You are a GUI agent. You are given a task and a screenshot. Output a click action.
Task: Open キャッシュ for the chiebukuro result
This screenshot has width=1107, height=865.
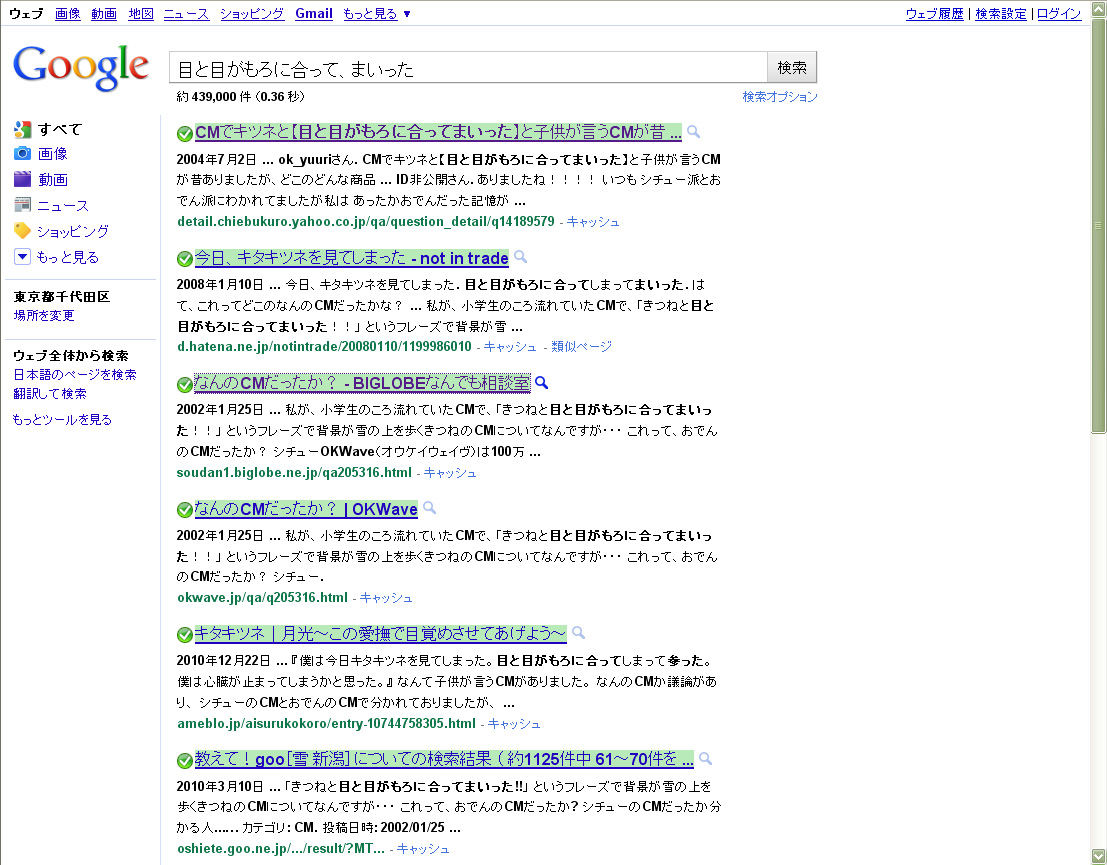pyautogui.click(x=593, y=222)
